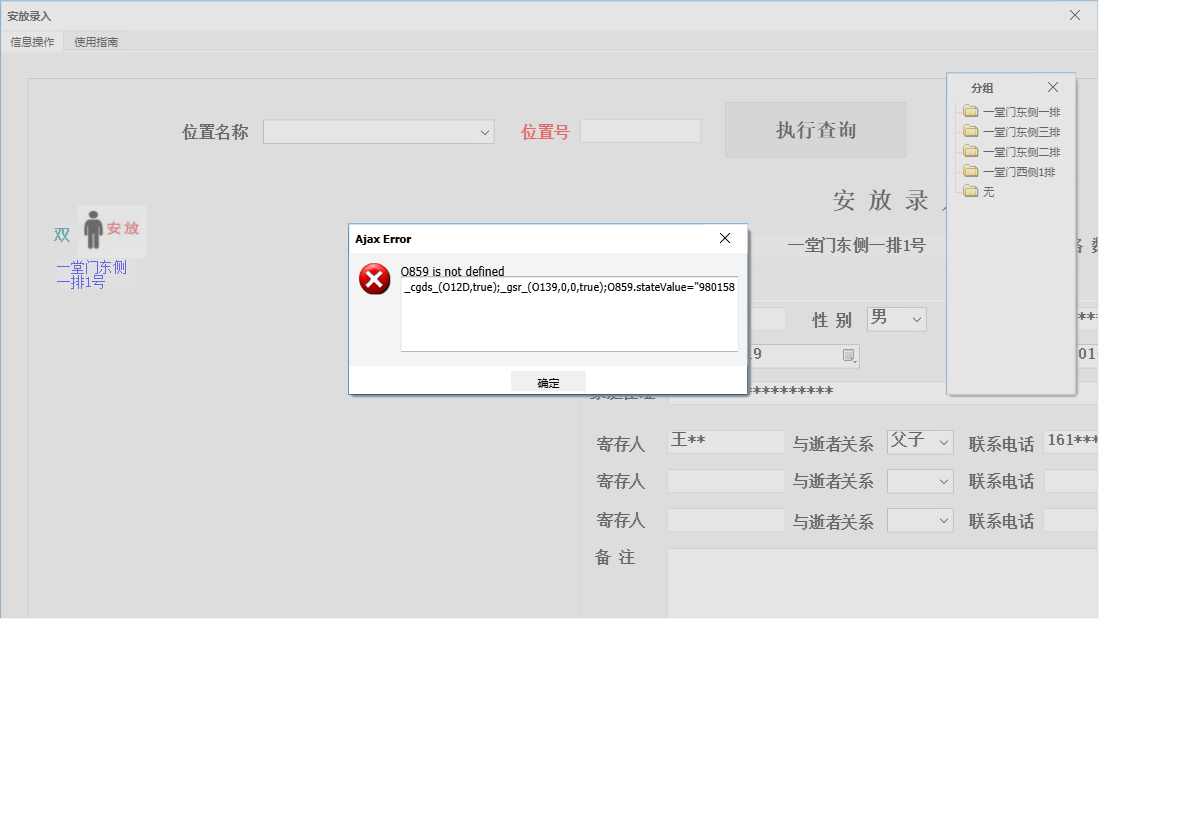The image size is (1190, 827).
Task: Open the 使用指南 menu
Action: click(x=96, y=42)
